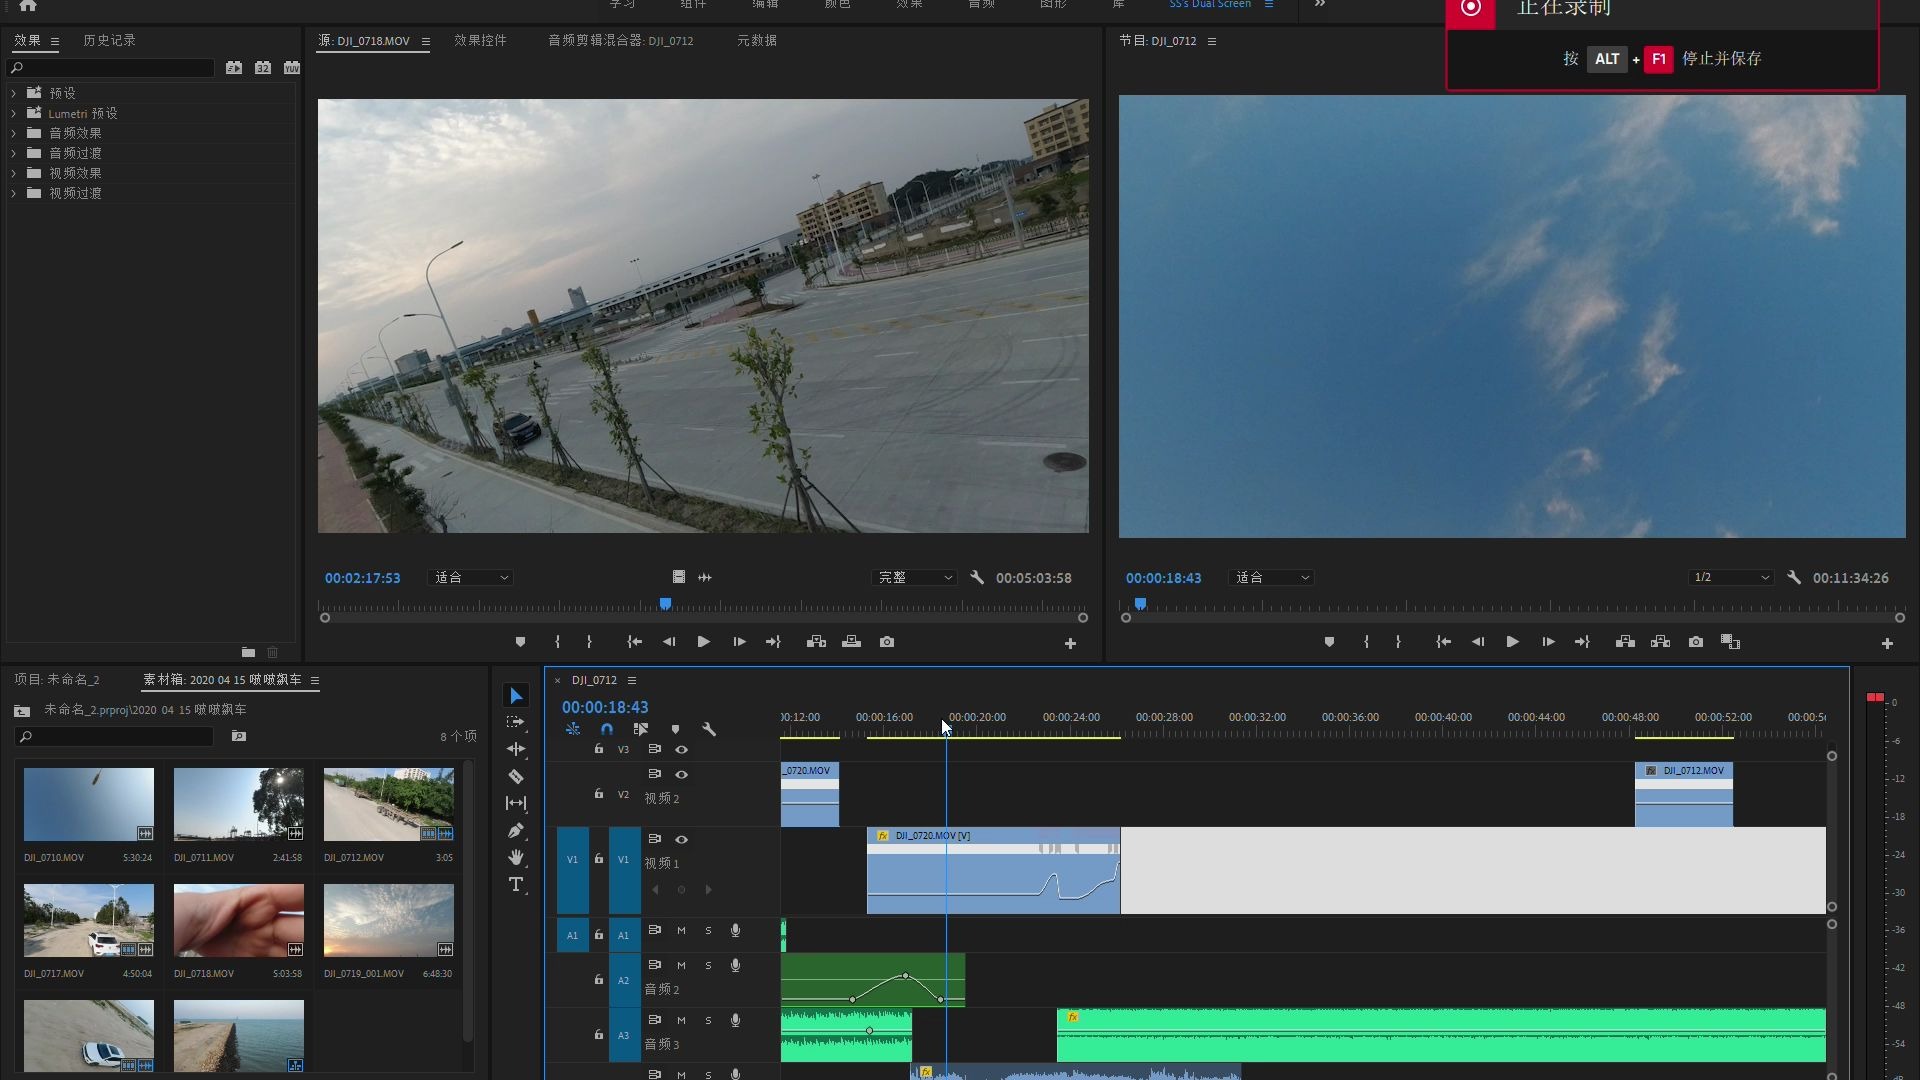Play the Program monitor sequence
The height and width of the screenshot is (1080, 1920).
coord(1512,642)
